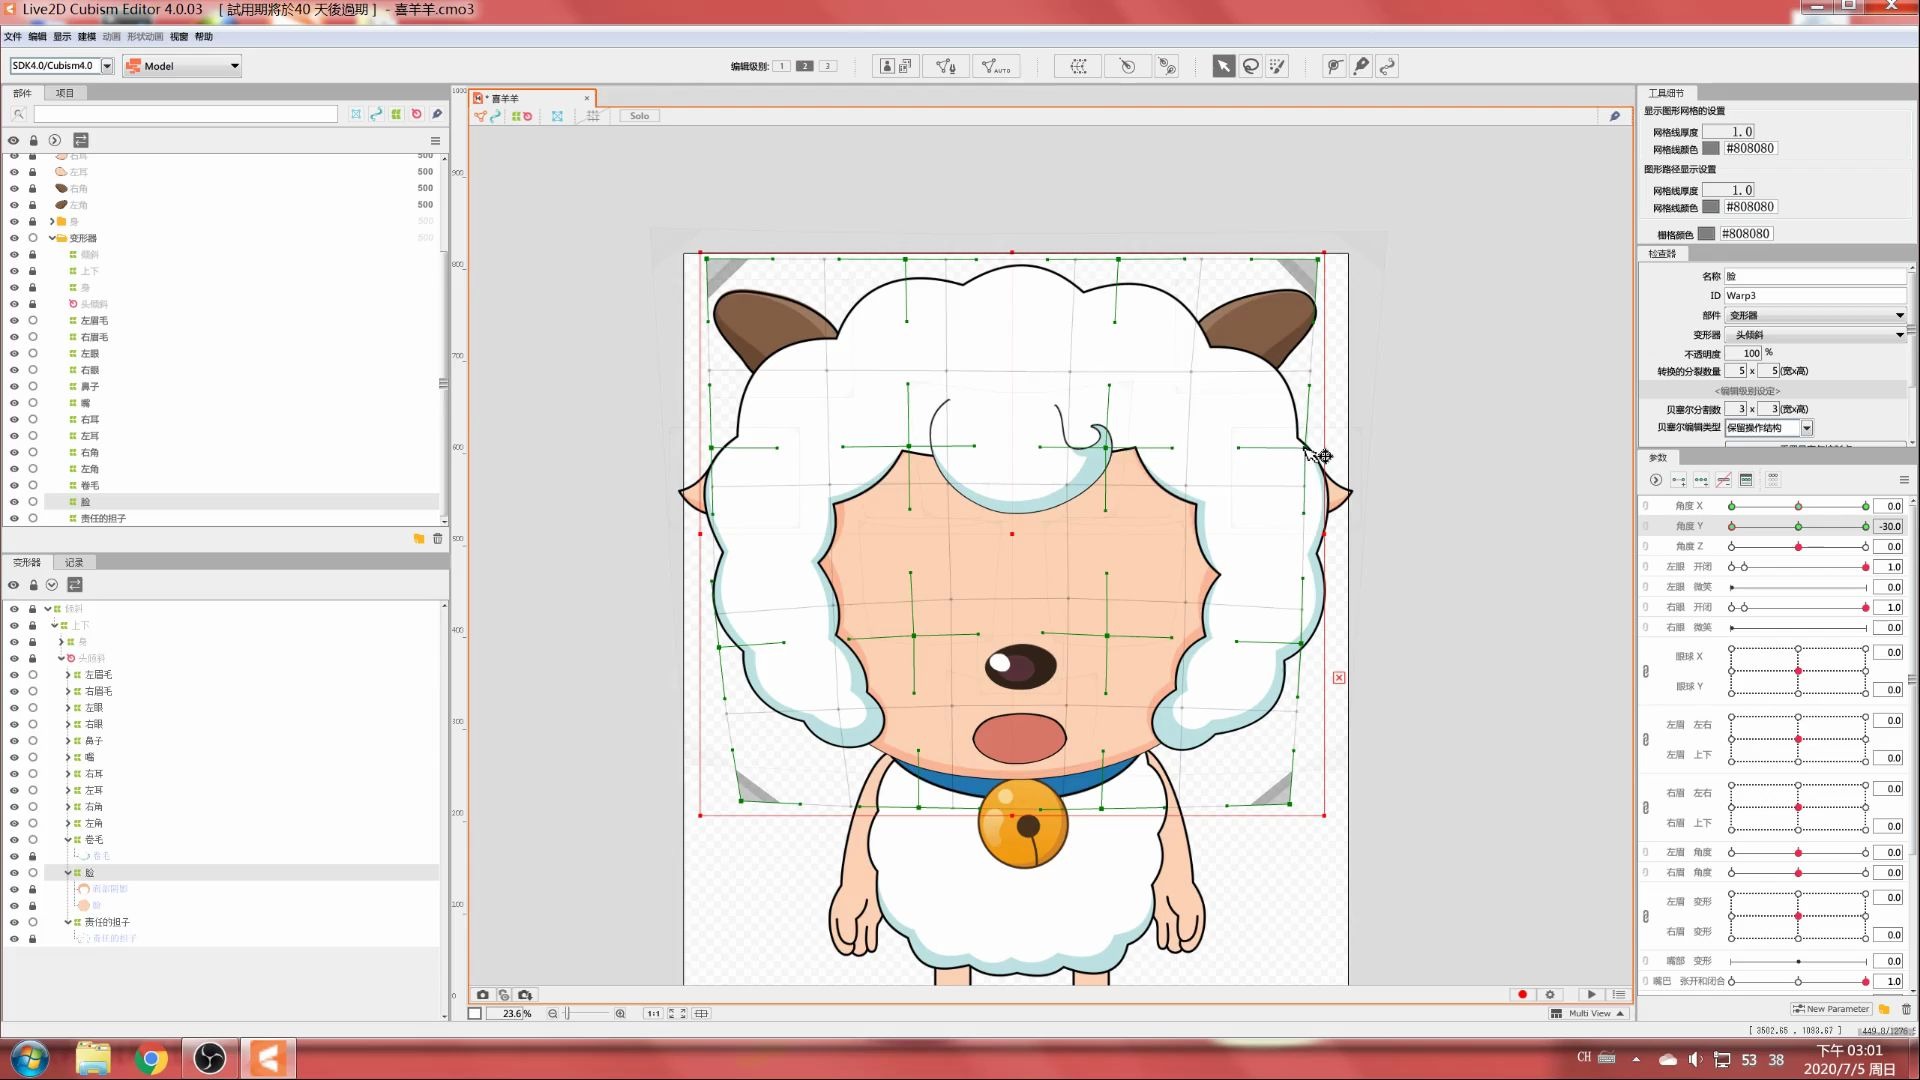This screenshot has height=1080, width=1920.
Task: Open the 部件 dropdown in inspector
Action: [1816, 315]
